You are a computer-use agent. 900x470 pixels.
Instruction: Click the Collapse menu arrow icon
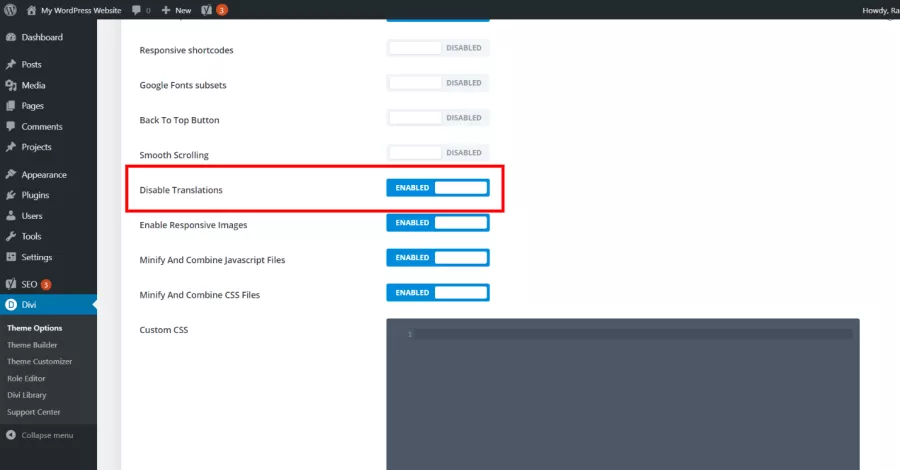[11, 435]
